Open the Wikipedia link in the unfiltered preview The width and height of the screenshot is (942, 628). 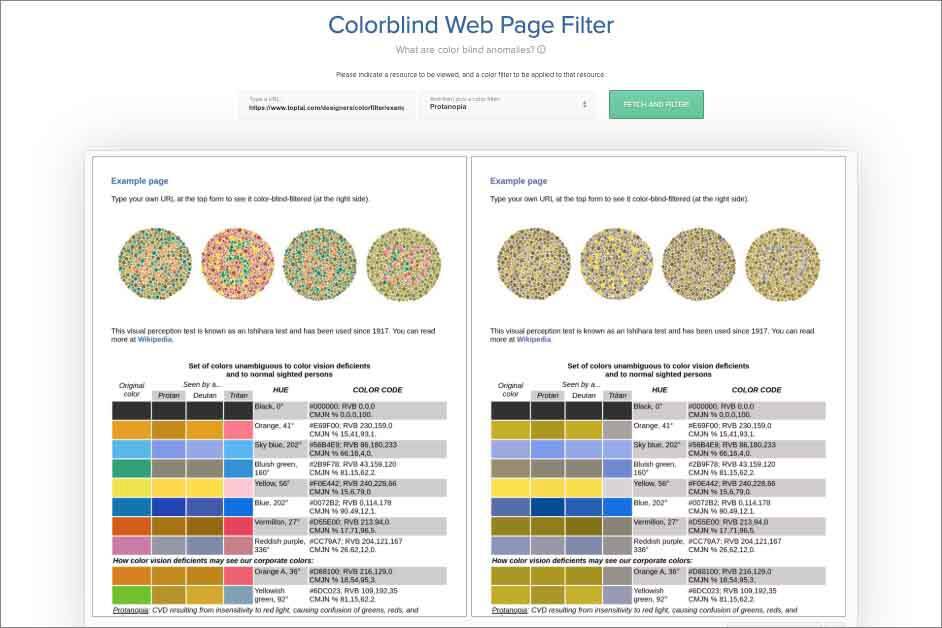155,340
